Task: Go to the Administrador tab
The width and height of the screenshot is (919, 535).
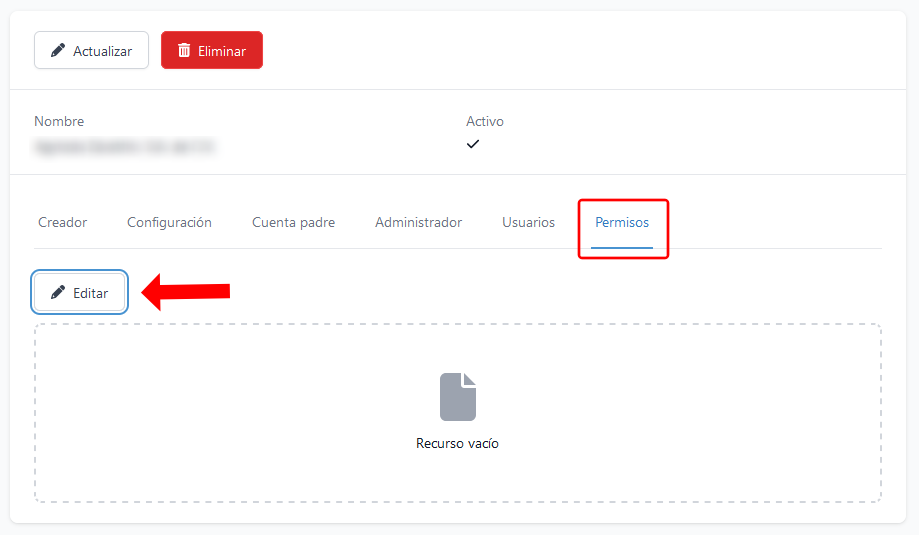Action: (418, 222)
